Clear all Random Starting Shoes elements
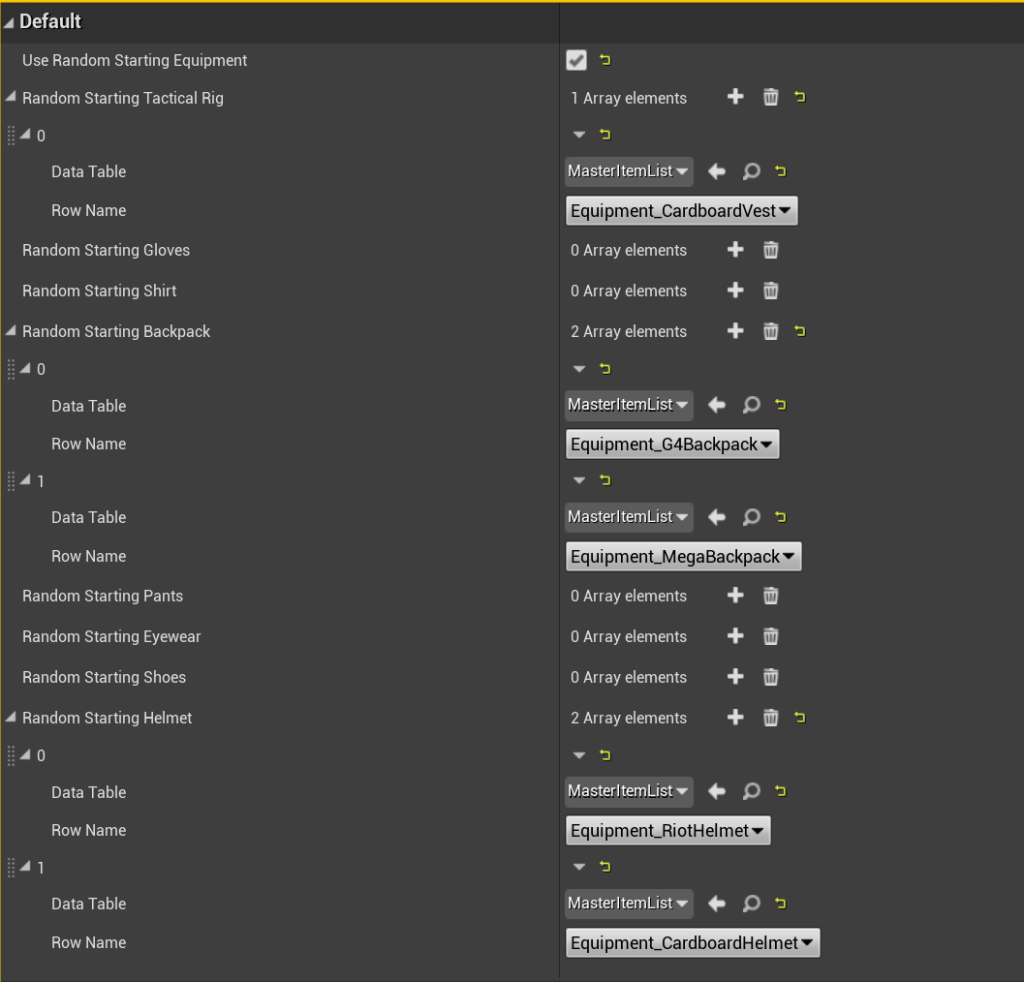The height and width of the screenshot is (982, 1024). 771,677
